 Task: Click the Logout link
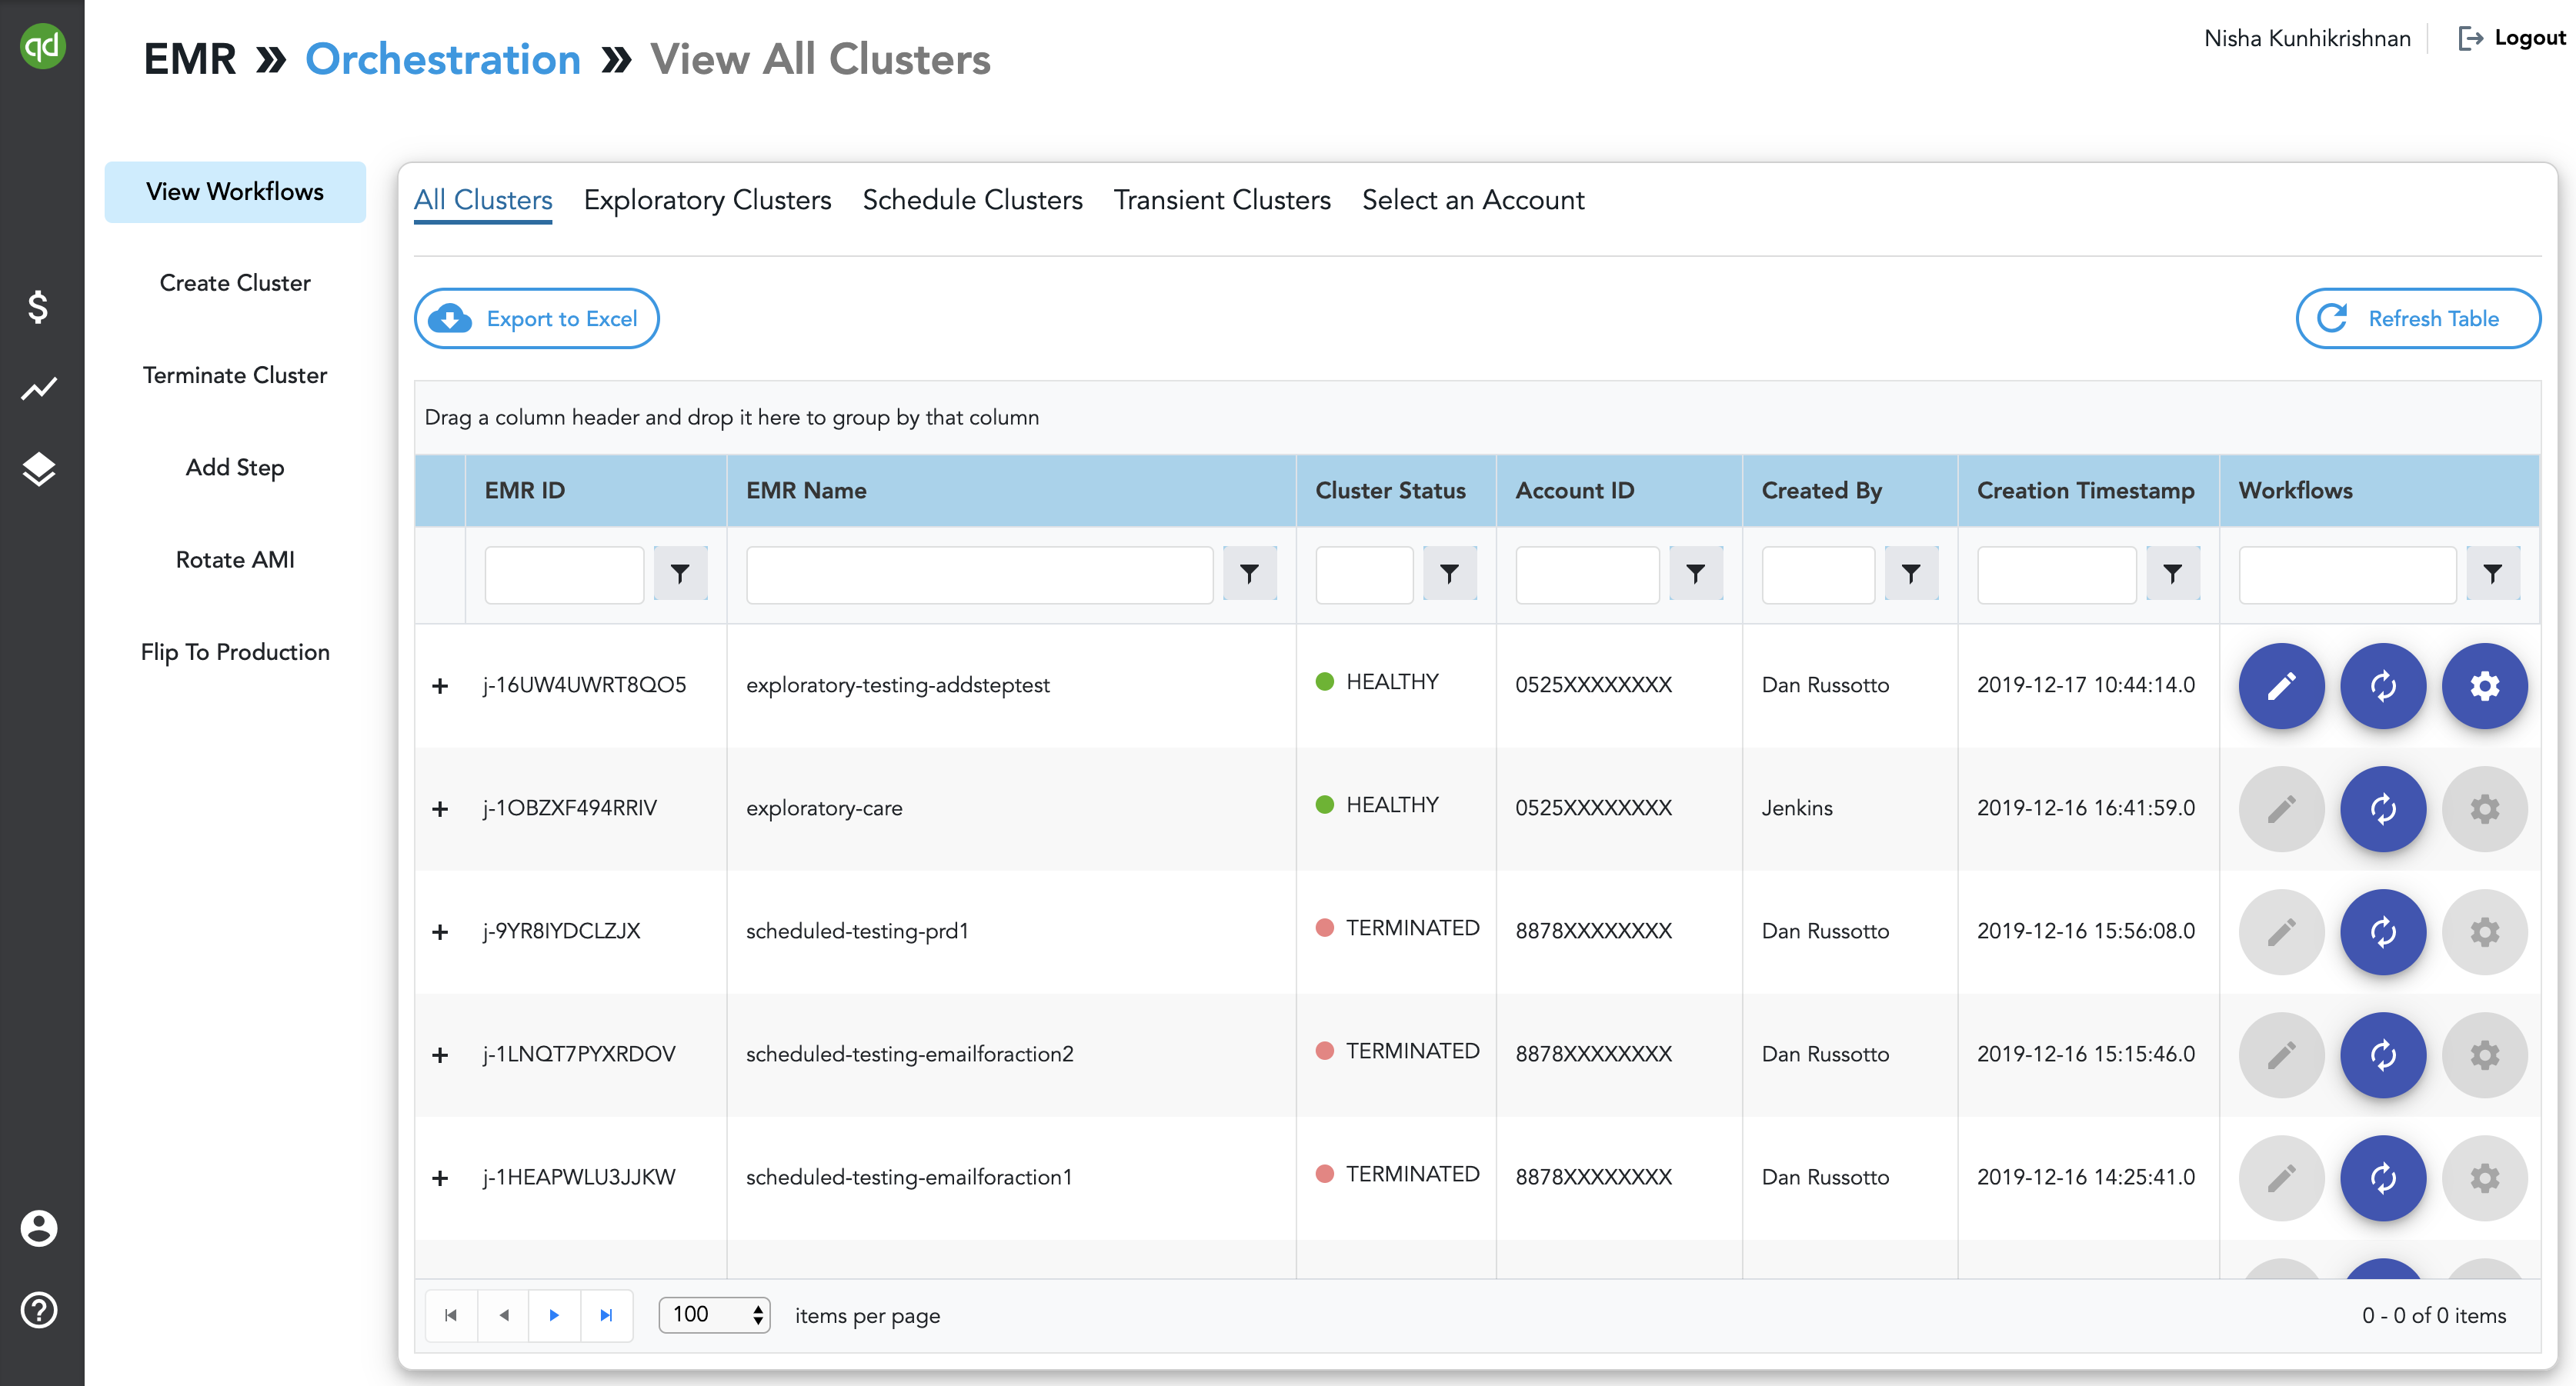(x=2513, y=38)
